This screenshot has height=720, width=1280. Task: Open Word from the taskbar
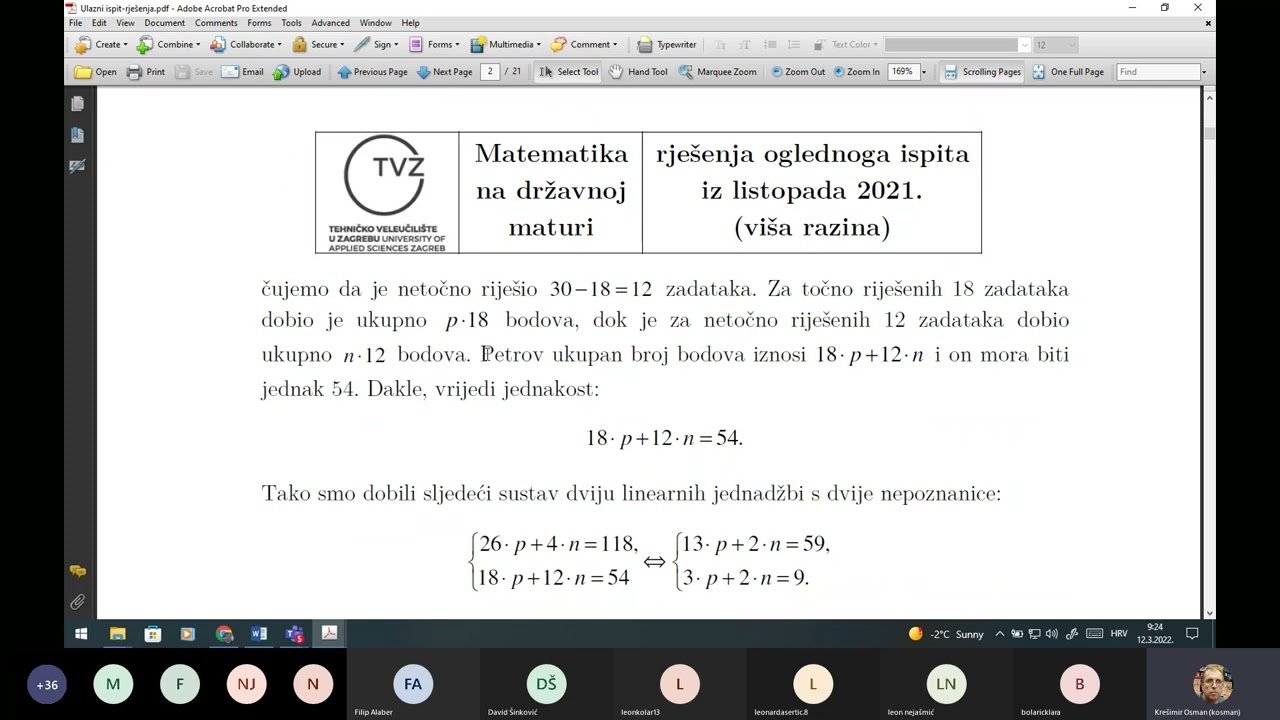pos(259,634)
